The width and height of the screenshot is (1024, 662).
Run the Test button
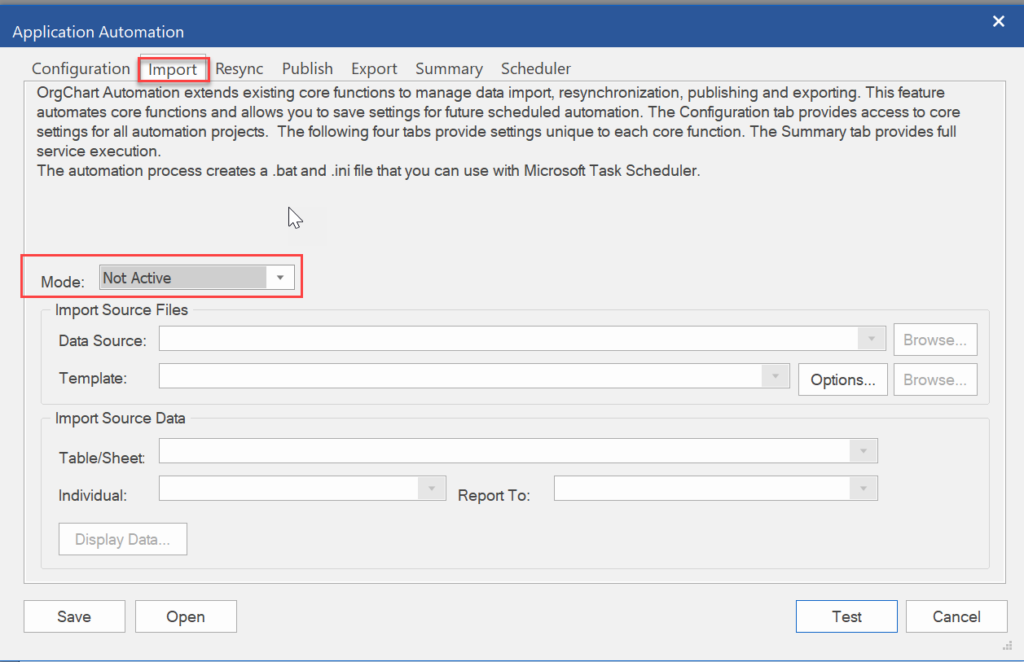point(847,617)
